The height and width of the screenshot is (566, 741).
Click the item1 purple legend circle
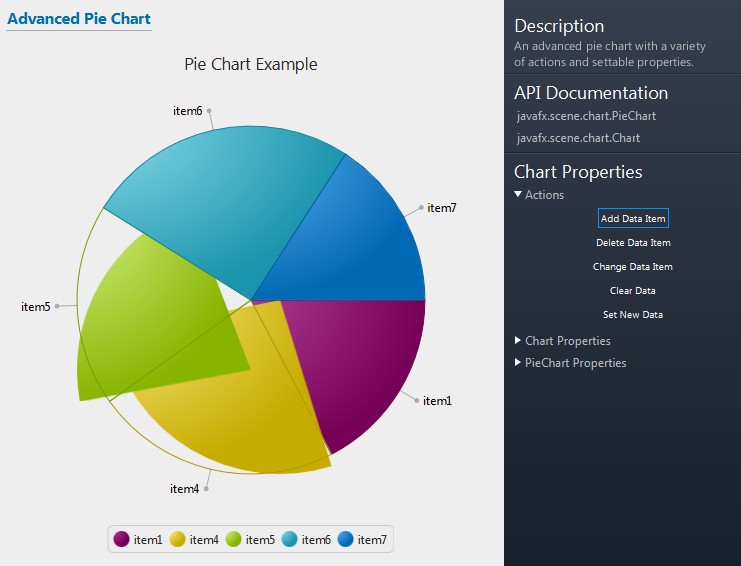coord(122,539)
